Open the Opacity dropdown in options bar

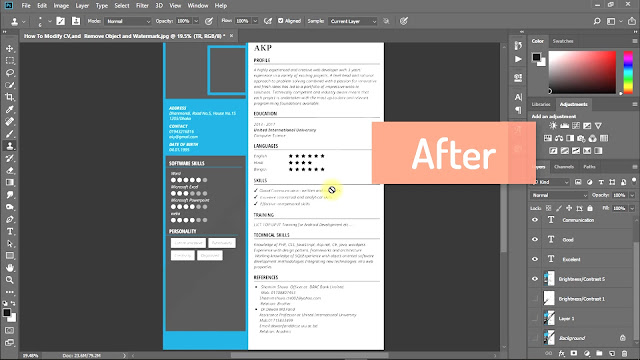196,21
